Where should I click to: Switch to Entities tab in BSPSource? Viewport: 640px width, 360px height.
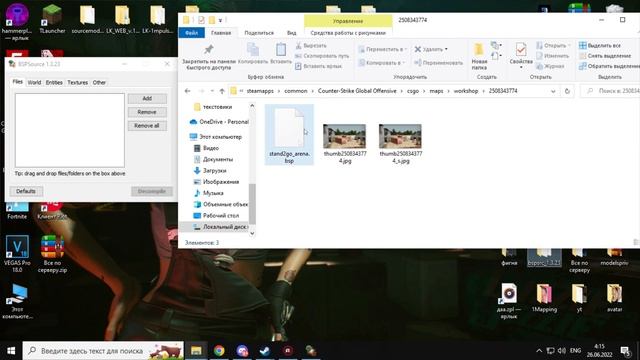click(54, 82)
